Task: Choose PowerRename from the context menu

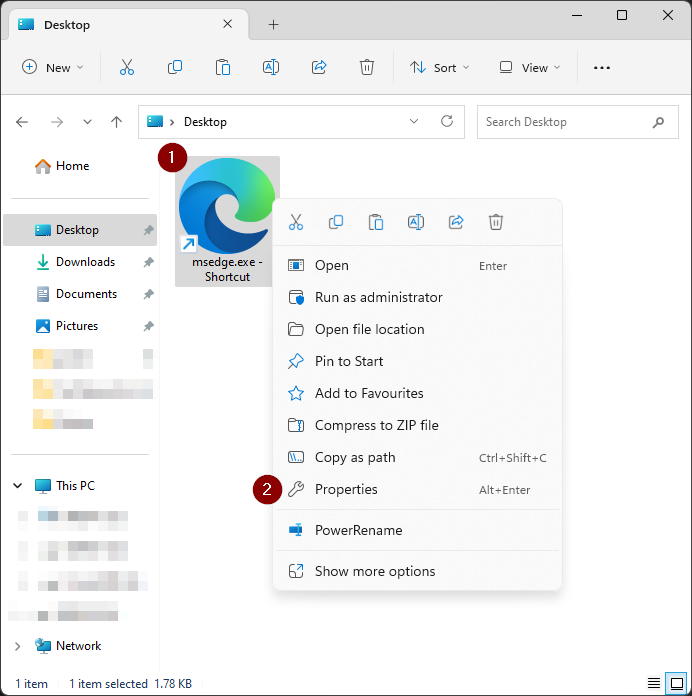Action: tap(417, 530)
